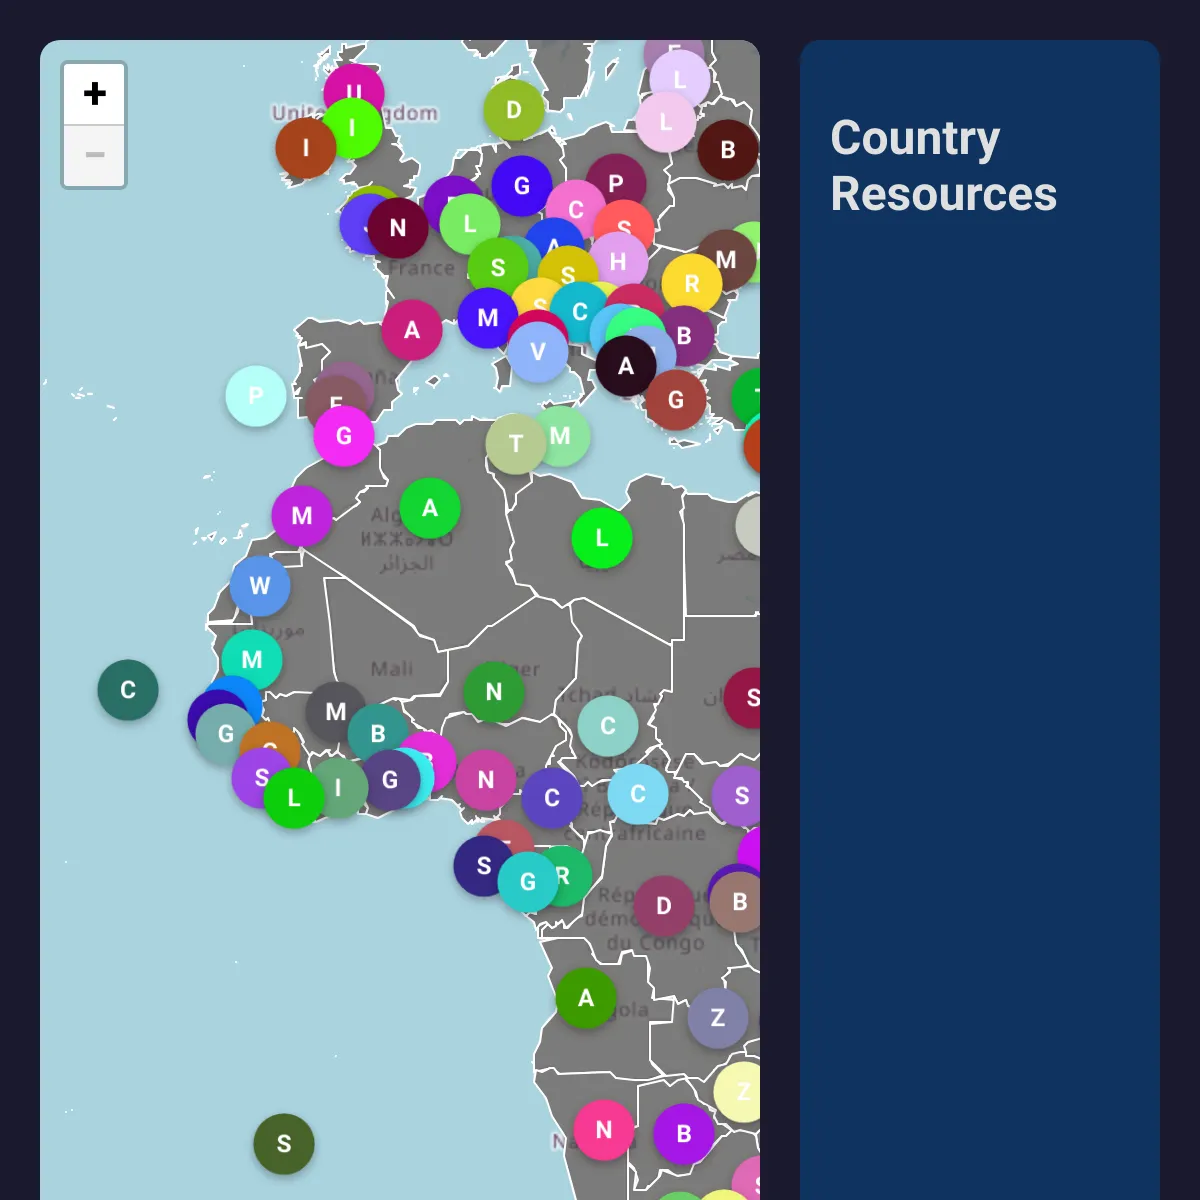Click the pink N marker over Namibia

604,1130
